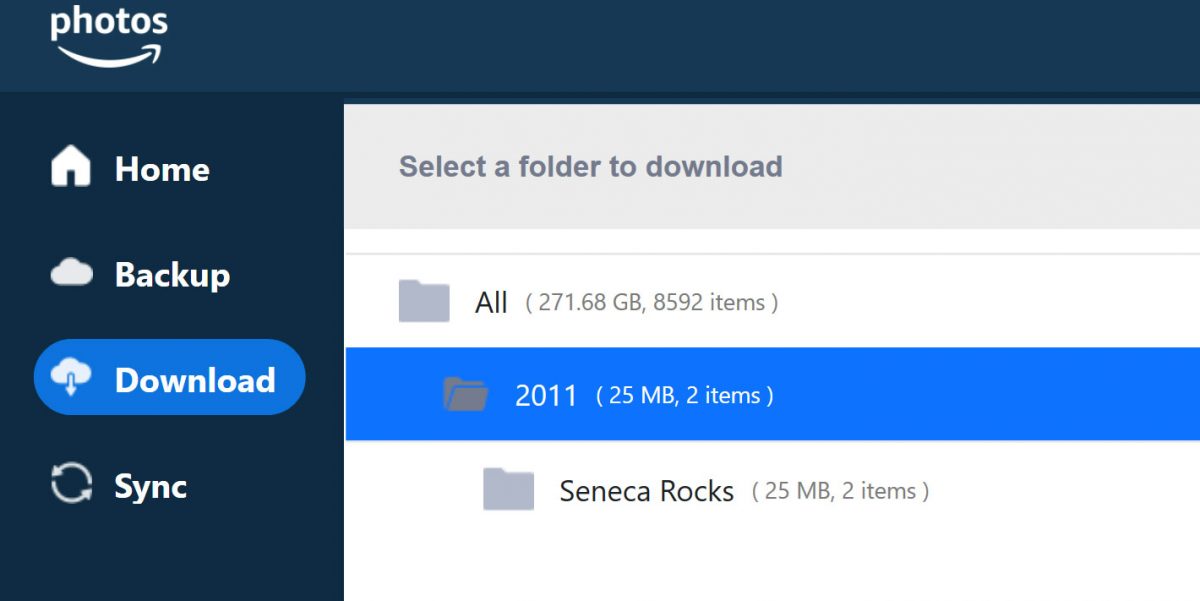This screenshot has height=601, width=1200.
Task: Click the Download cloud icon in the sidebar
Action: point(70,379)
